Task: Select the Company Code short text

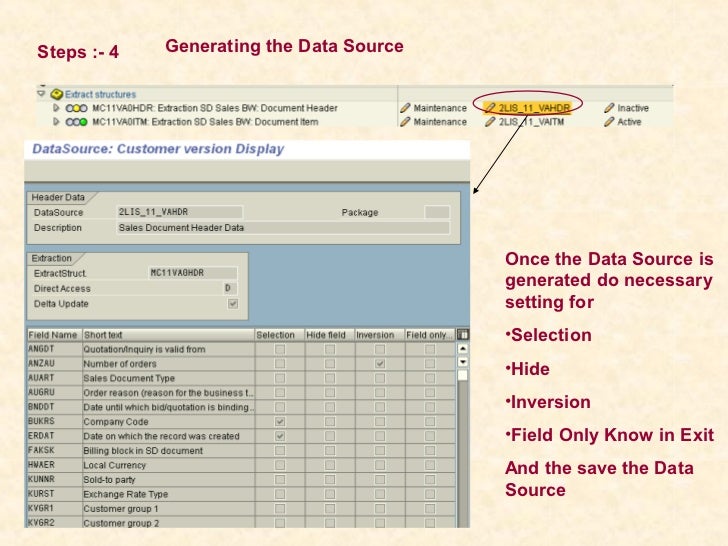Action: 116,422
